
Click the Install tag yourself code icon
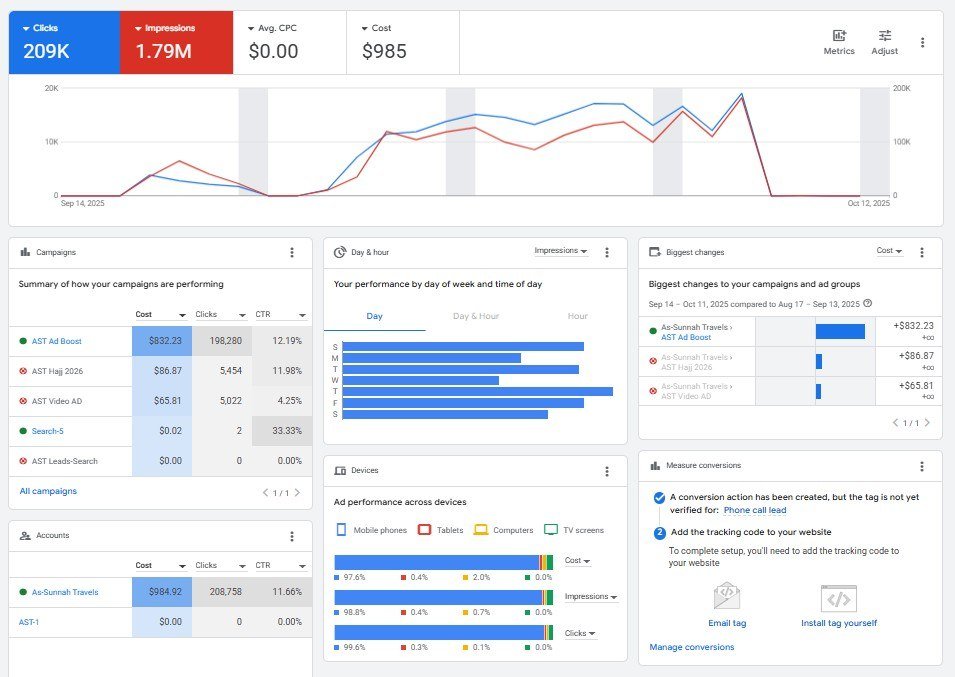(838, 598)
